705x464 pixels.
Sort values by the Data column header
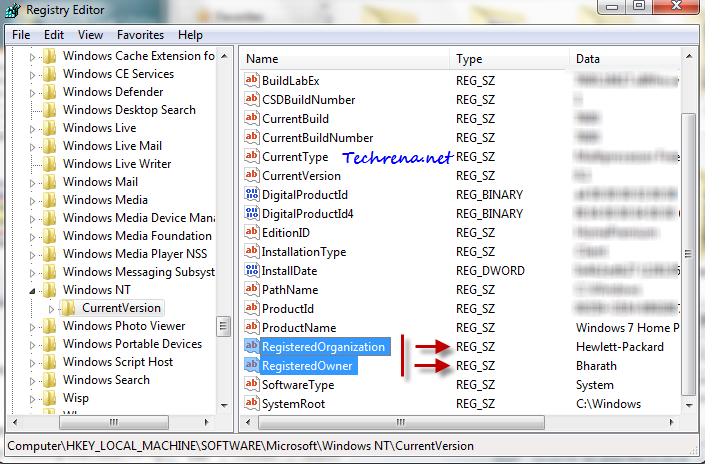(625, 59)
